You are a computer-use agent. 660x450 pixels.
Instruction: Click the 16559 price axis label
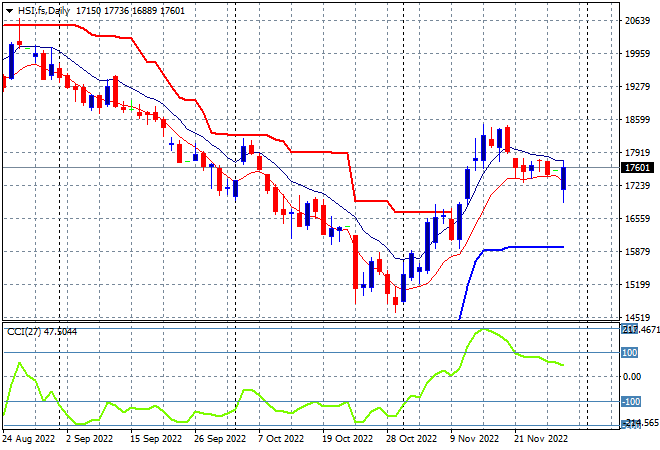click(637, 218)
